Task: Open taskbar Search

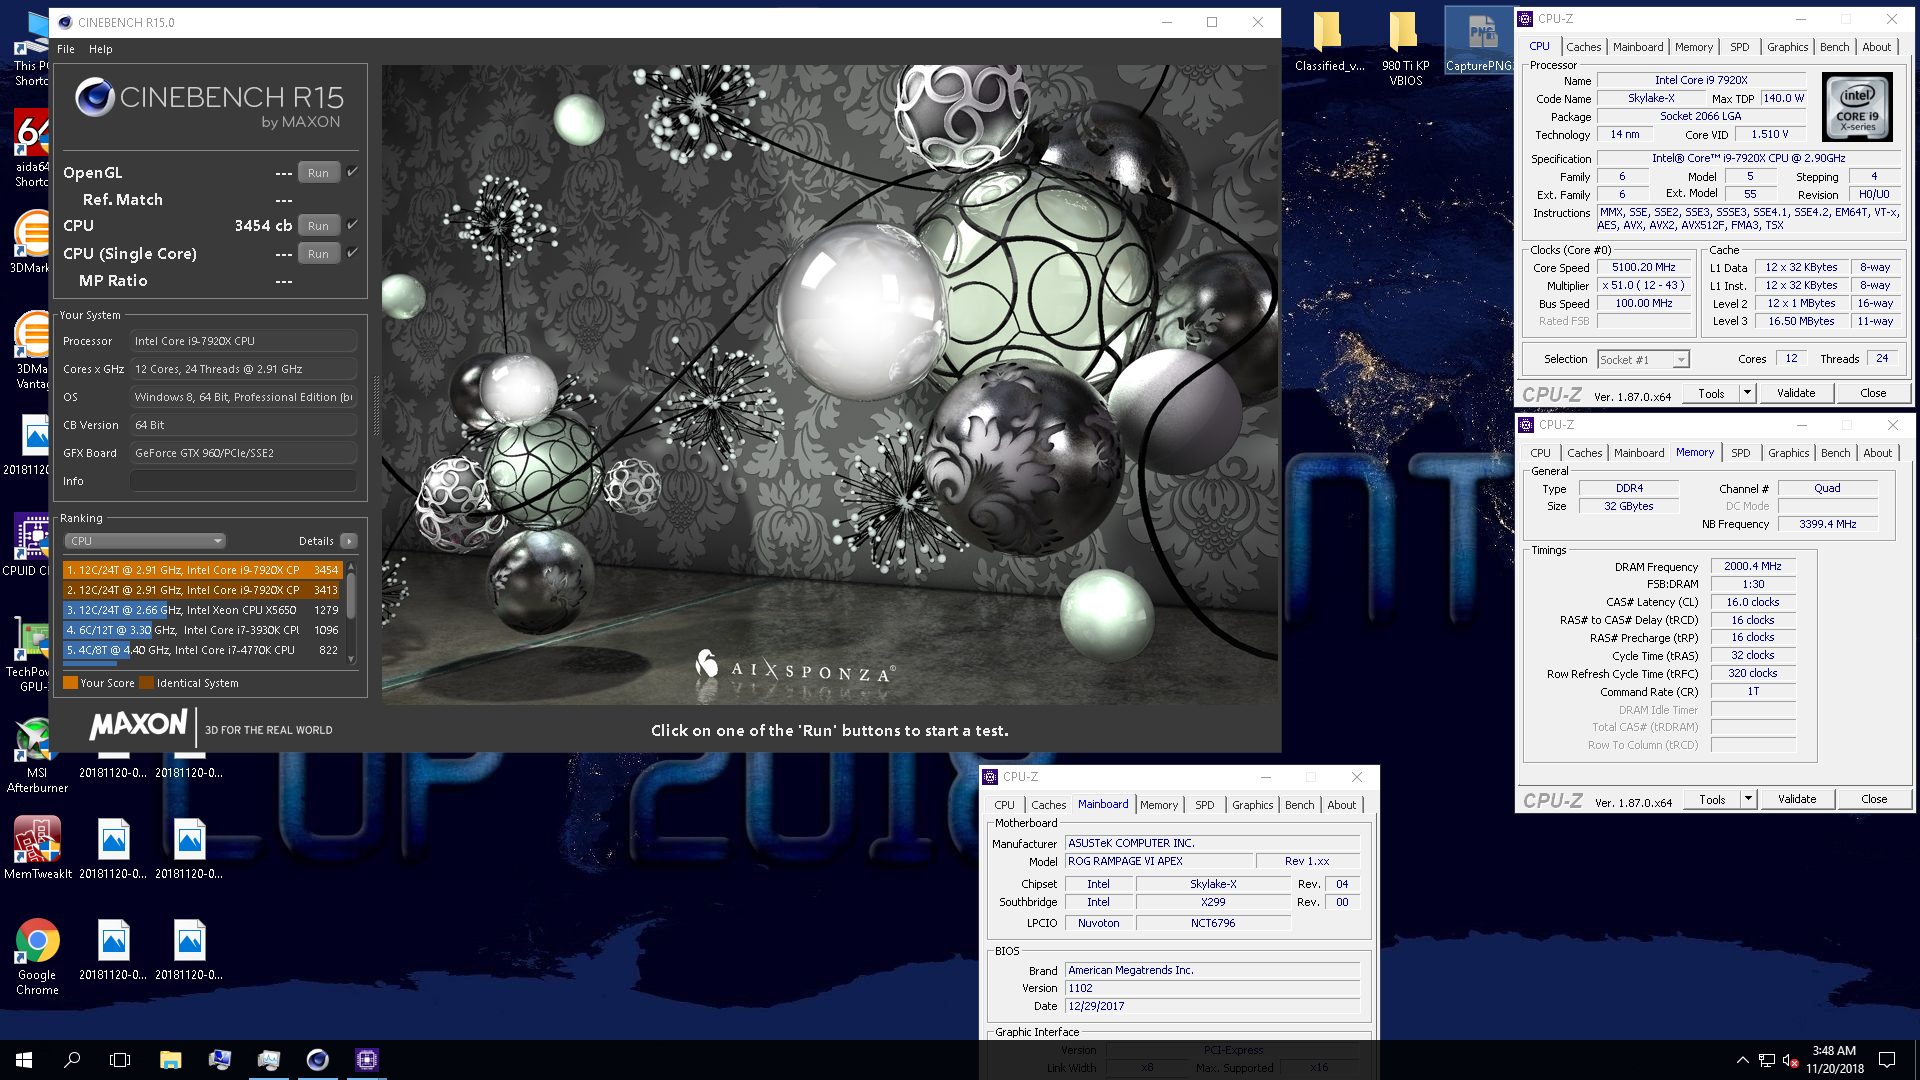Action: pyautogui.click(x=72, y=1060)
